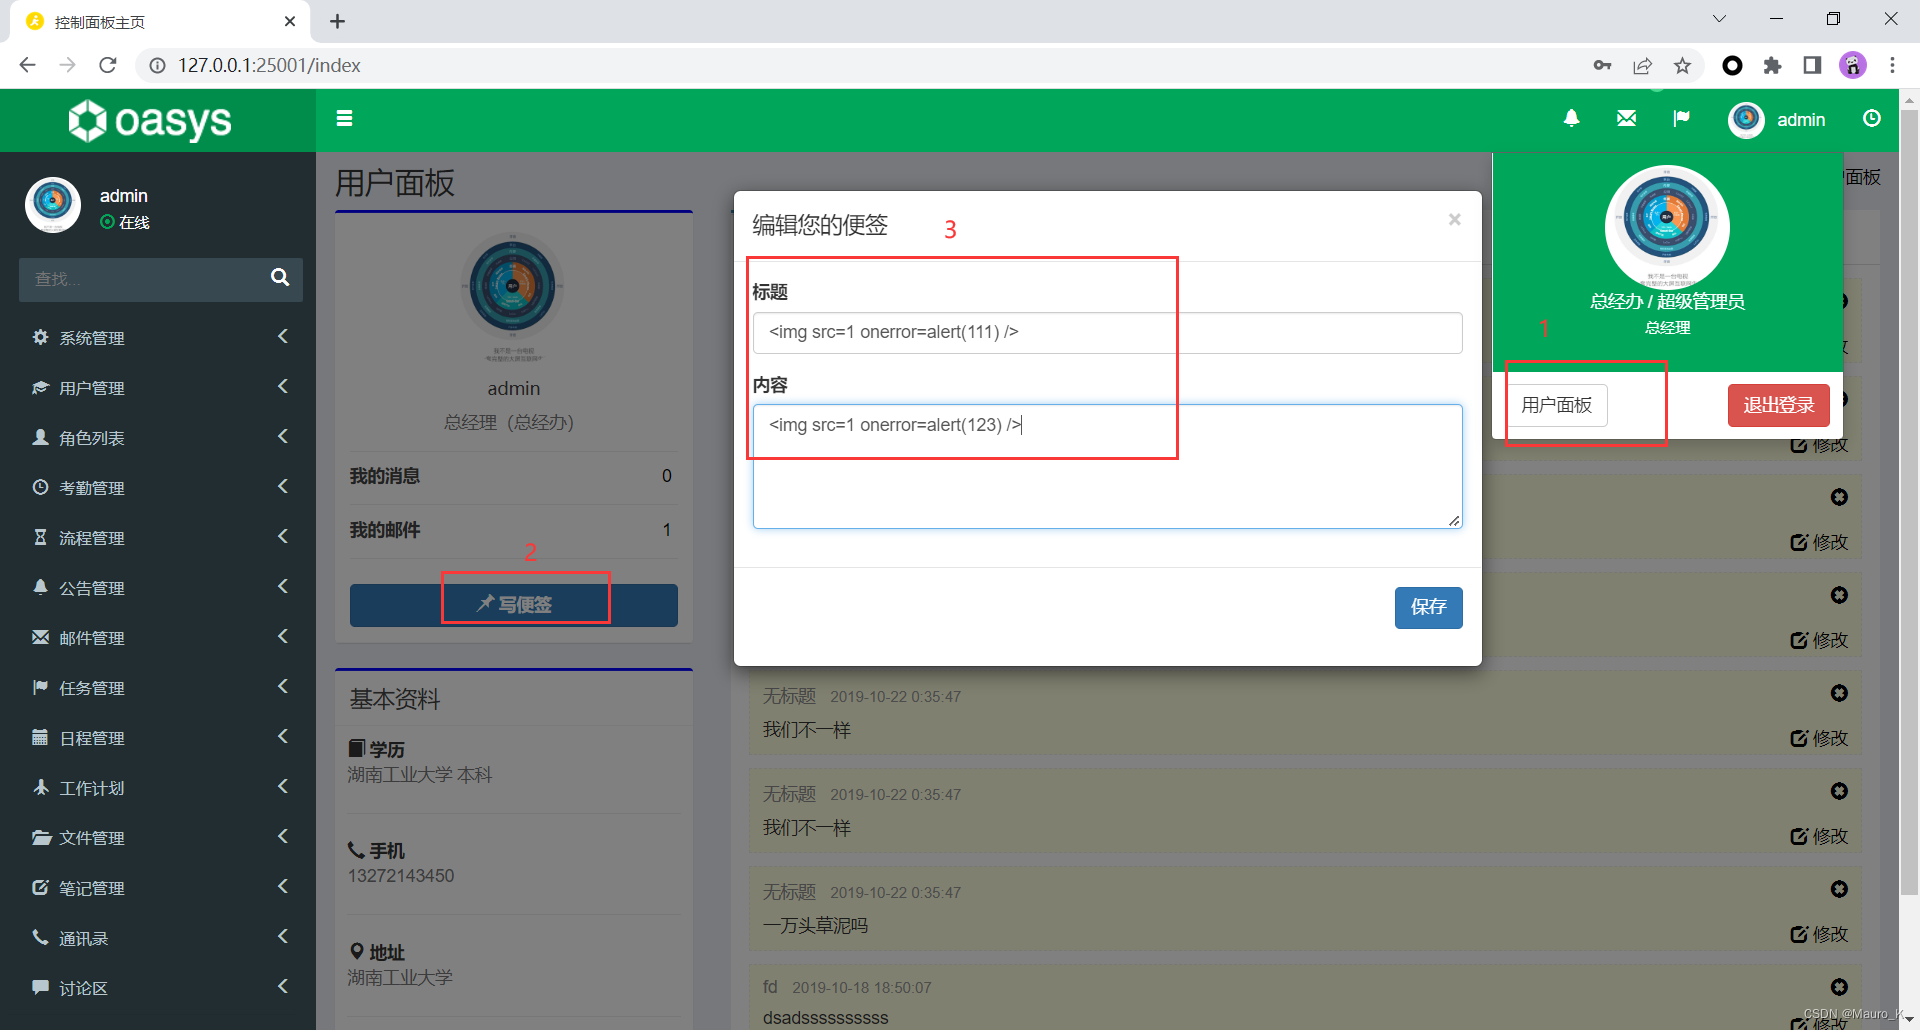Close the 编辑您的便签 dialog

click(x=1454, y=219)
